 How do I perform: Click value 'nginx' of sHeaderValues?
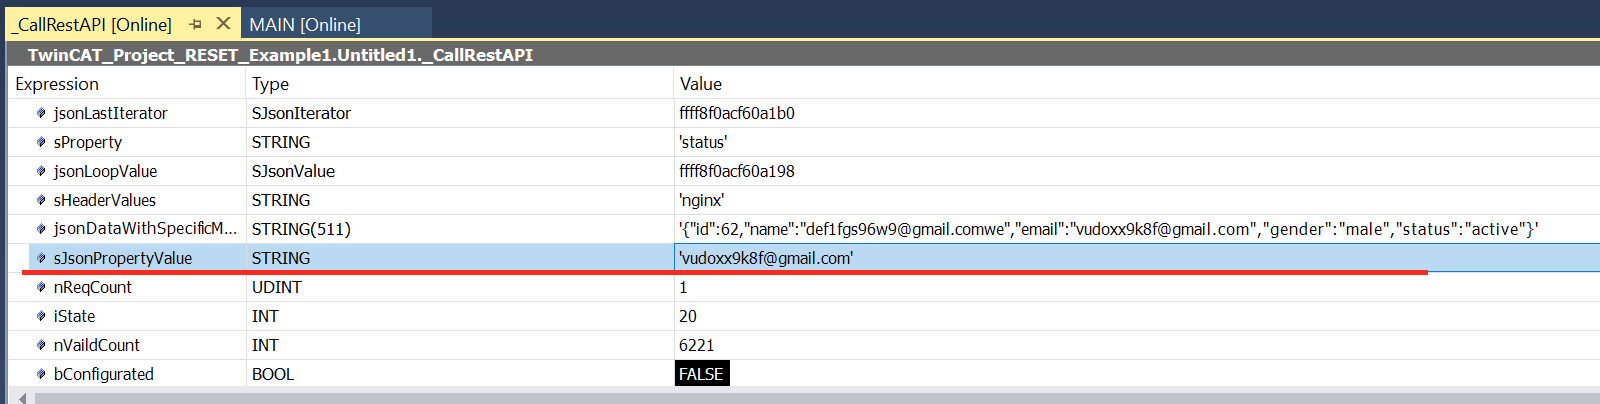coord(702,200)
